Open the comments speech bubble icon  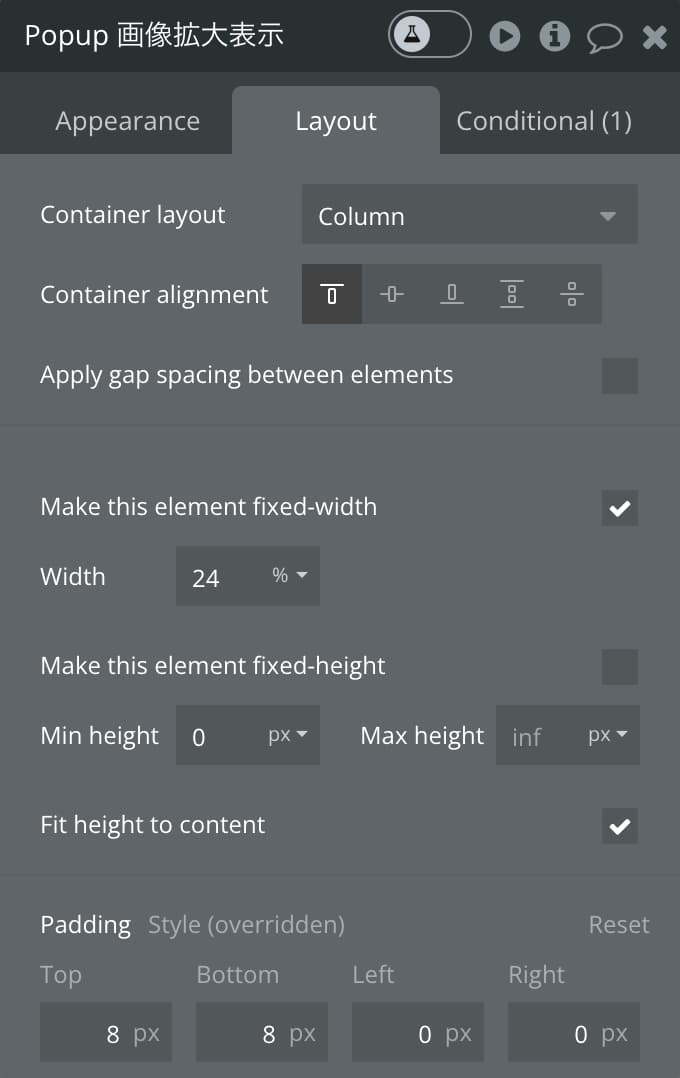click(x=604, y=37)
